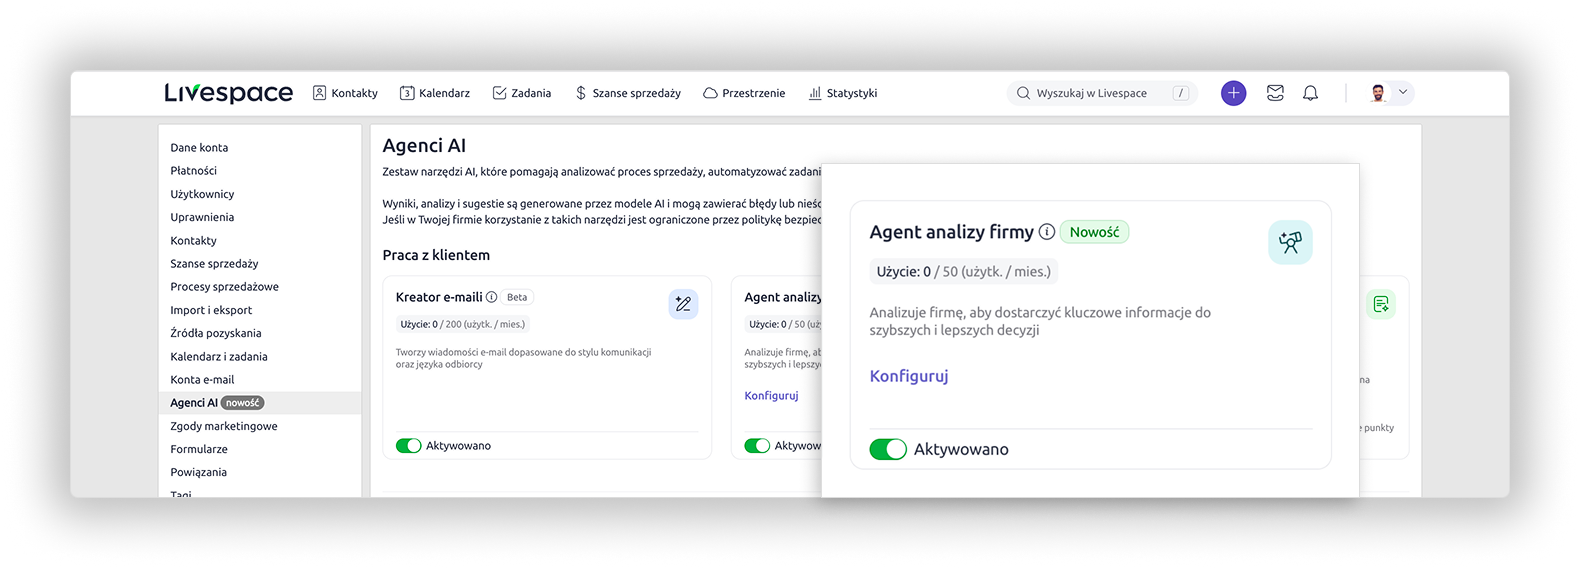Screen dimensions: 1580x568
Task: Click the Wyszukaj w Livespace search field
Action: click(1102, 93)
